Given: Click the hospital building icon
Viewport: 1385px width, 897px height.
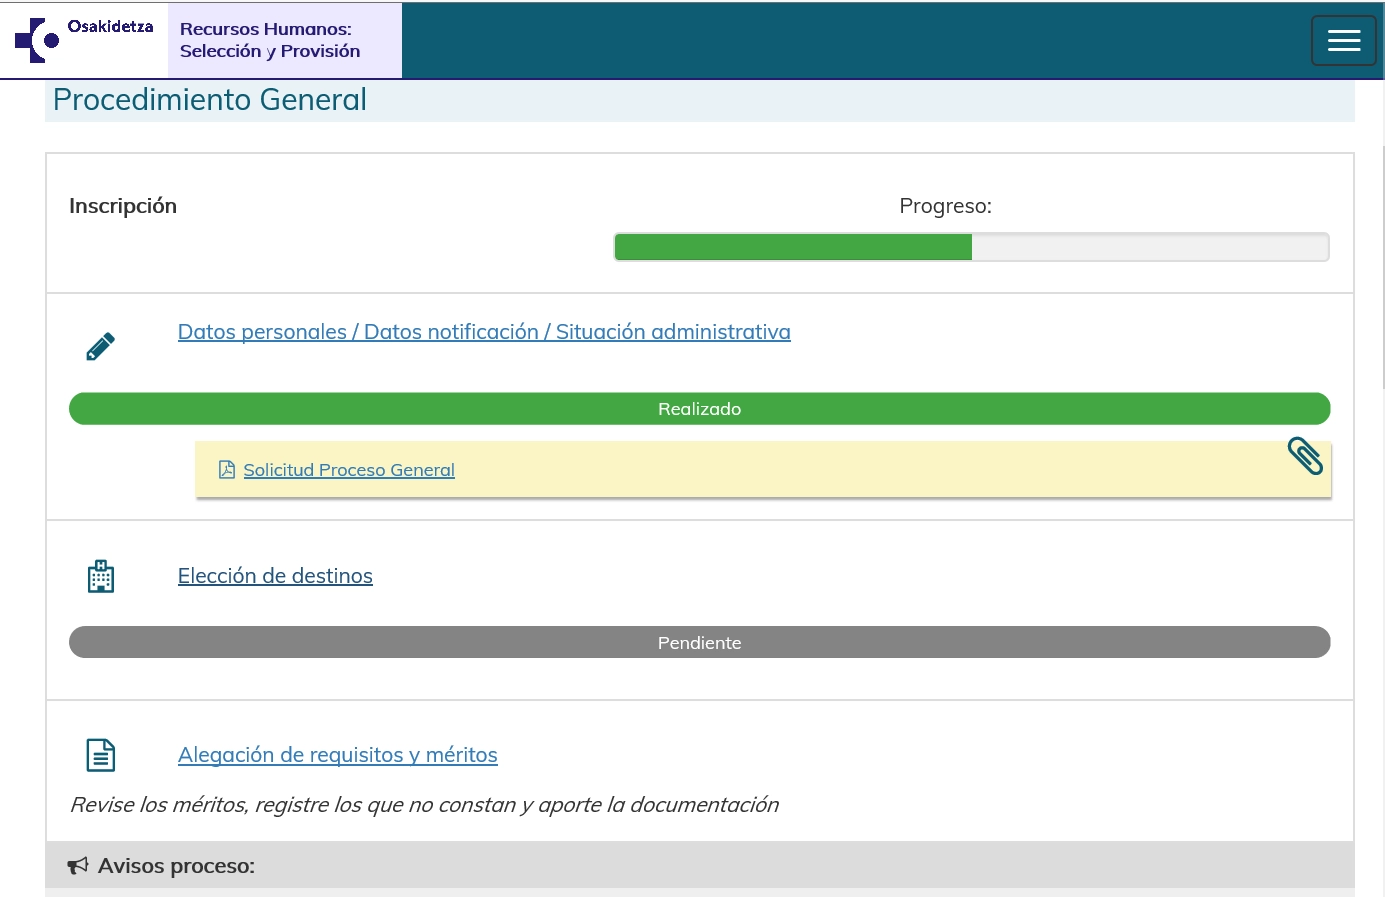Looking at the screenshot, I should (101, 576).
